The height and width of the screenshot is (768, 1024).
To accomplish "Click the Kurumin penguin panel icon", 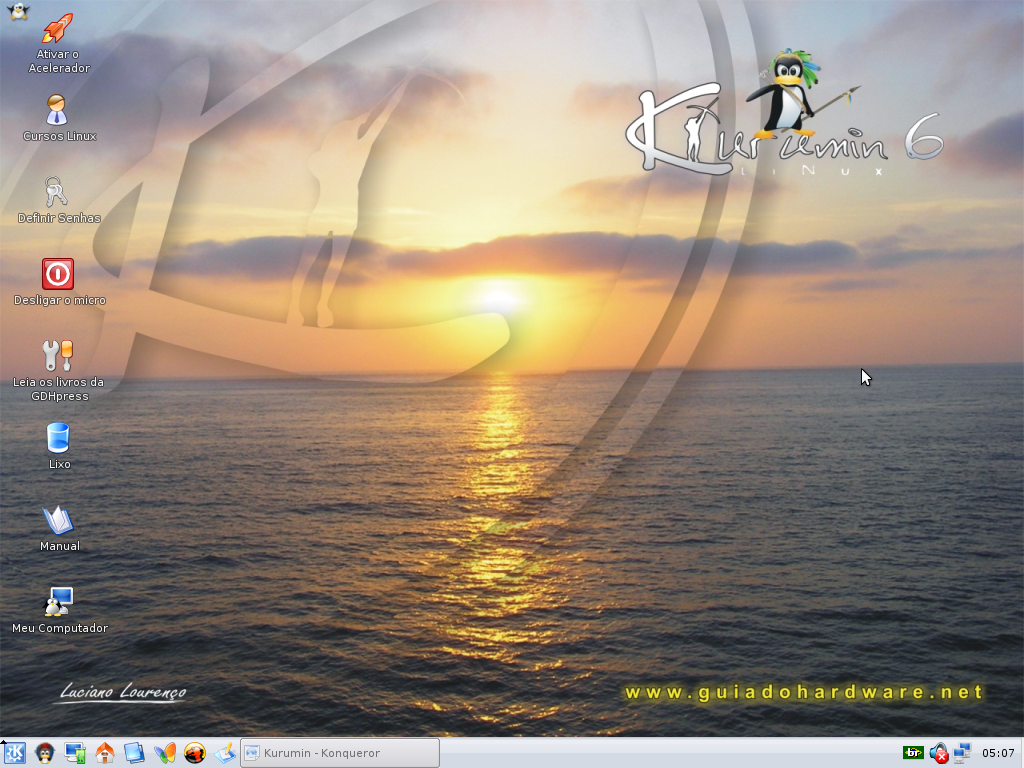I will [44, 754].
